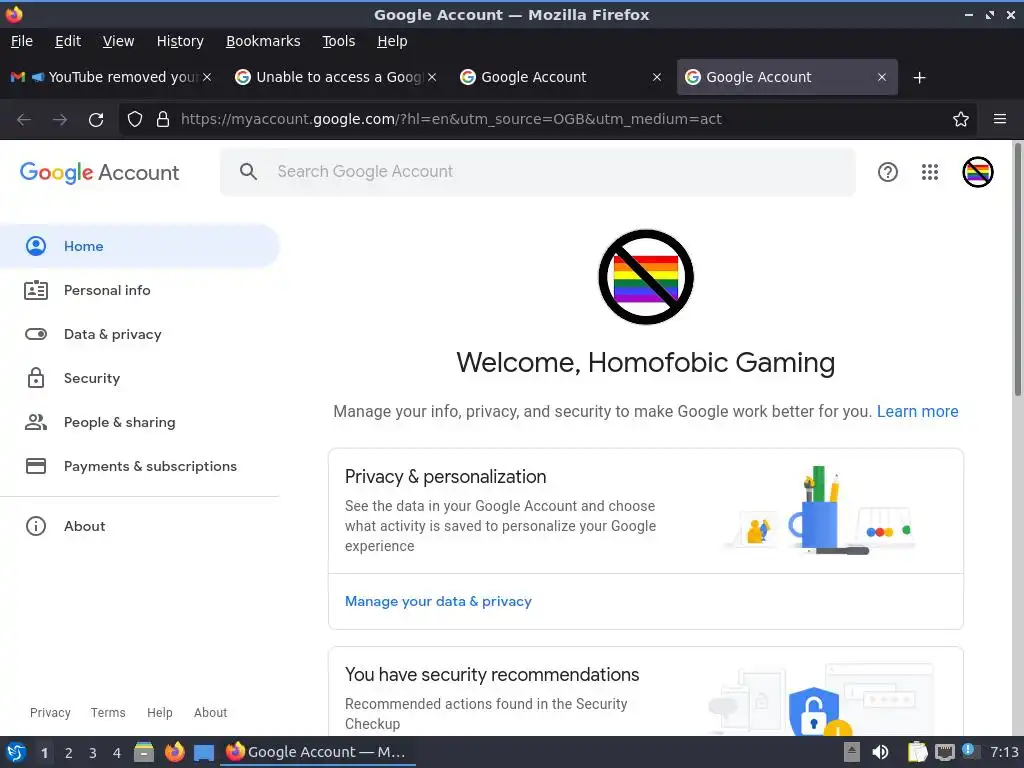Click the show desktop taskbar icon

204,752
